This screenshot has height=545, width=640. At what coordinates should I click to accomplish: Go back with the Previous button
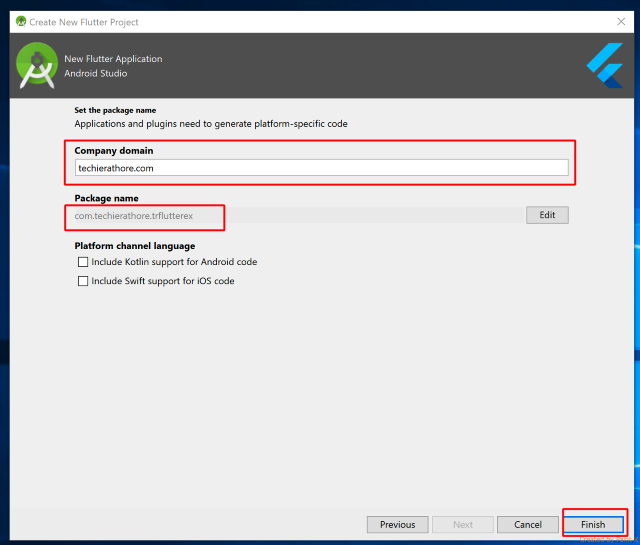pos(397,524)
